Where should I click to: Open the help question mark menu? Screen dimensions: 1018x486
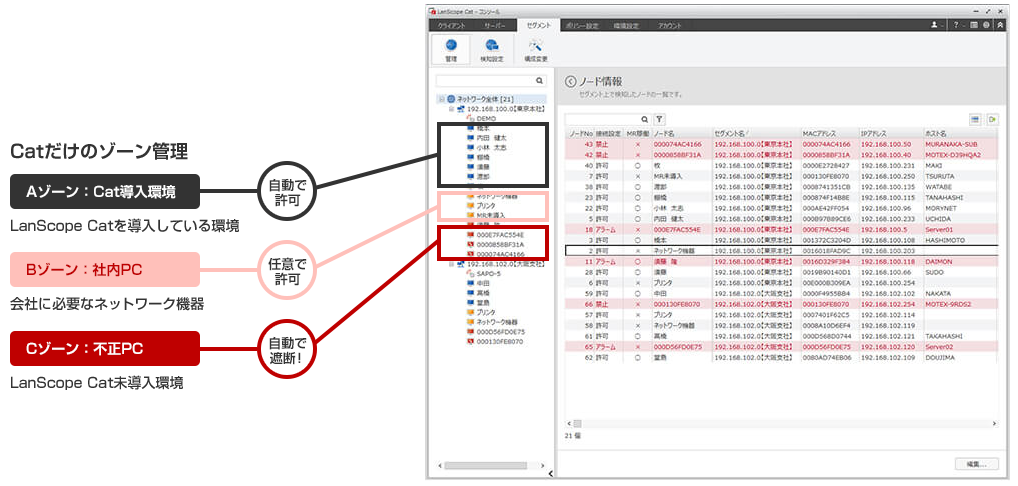coord(956,25)
